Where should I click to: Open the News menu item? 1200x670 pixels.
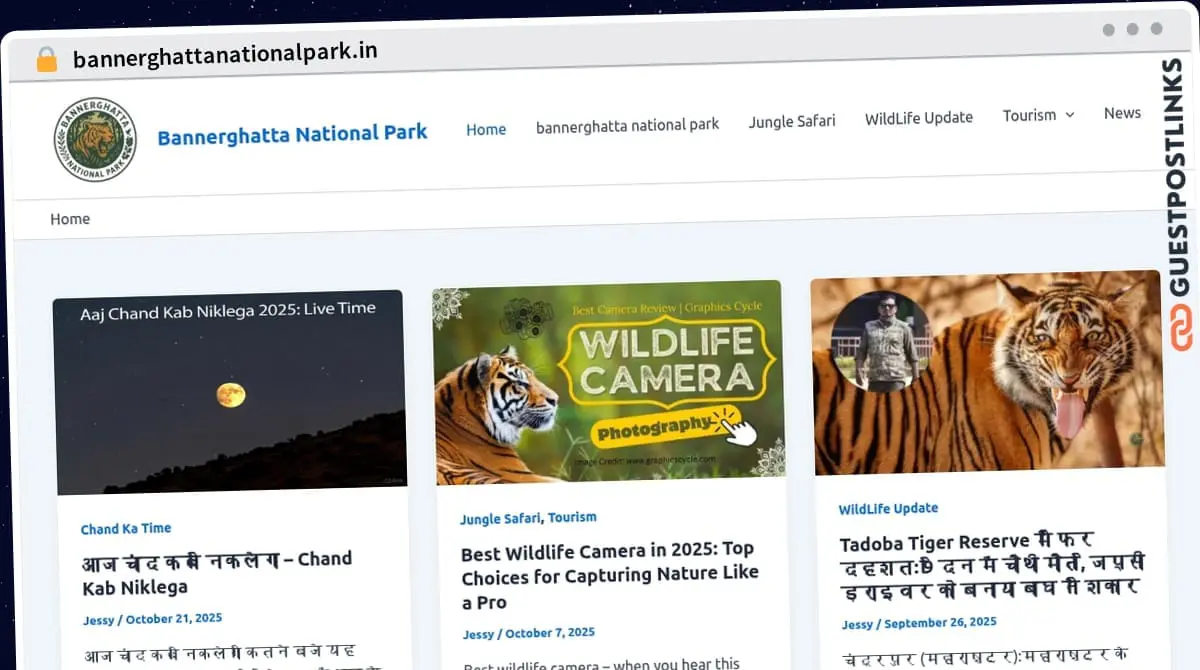(1122, 113)
